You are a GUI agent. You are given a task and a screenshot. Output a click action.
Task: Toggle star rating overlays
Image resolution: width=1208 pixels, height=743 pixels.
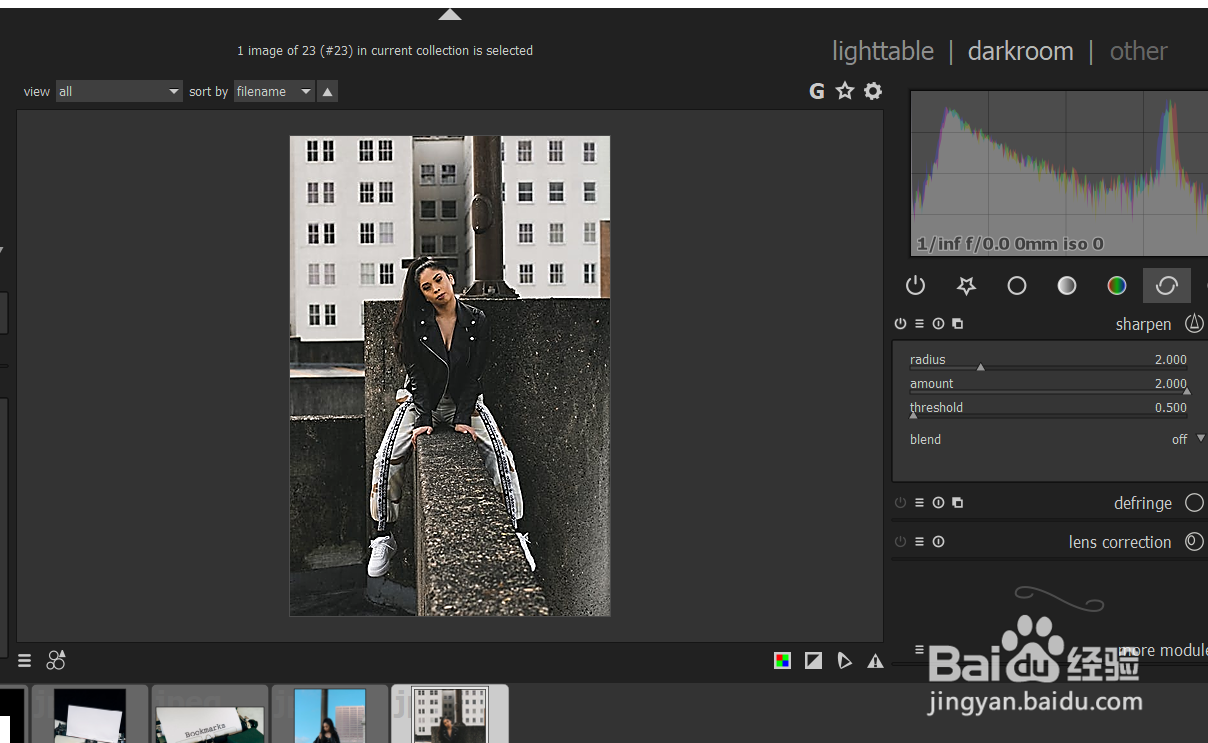pyautogui.click(x=845, y=91)
